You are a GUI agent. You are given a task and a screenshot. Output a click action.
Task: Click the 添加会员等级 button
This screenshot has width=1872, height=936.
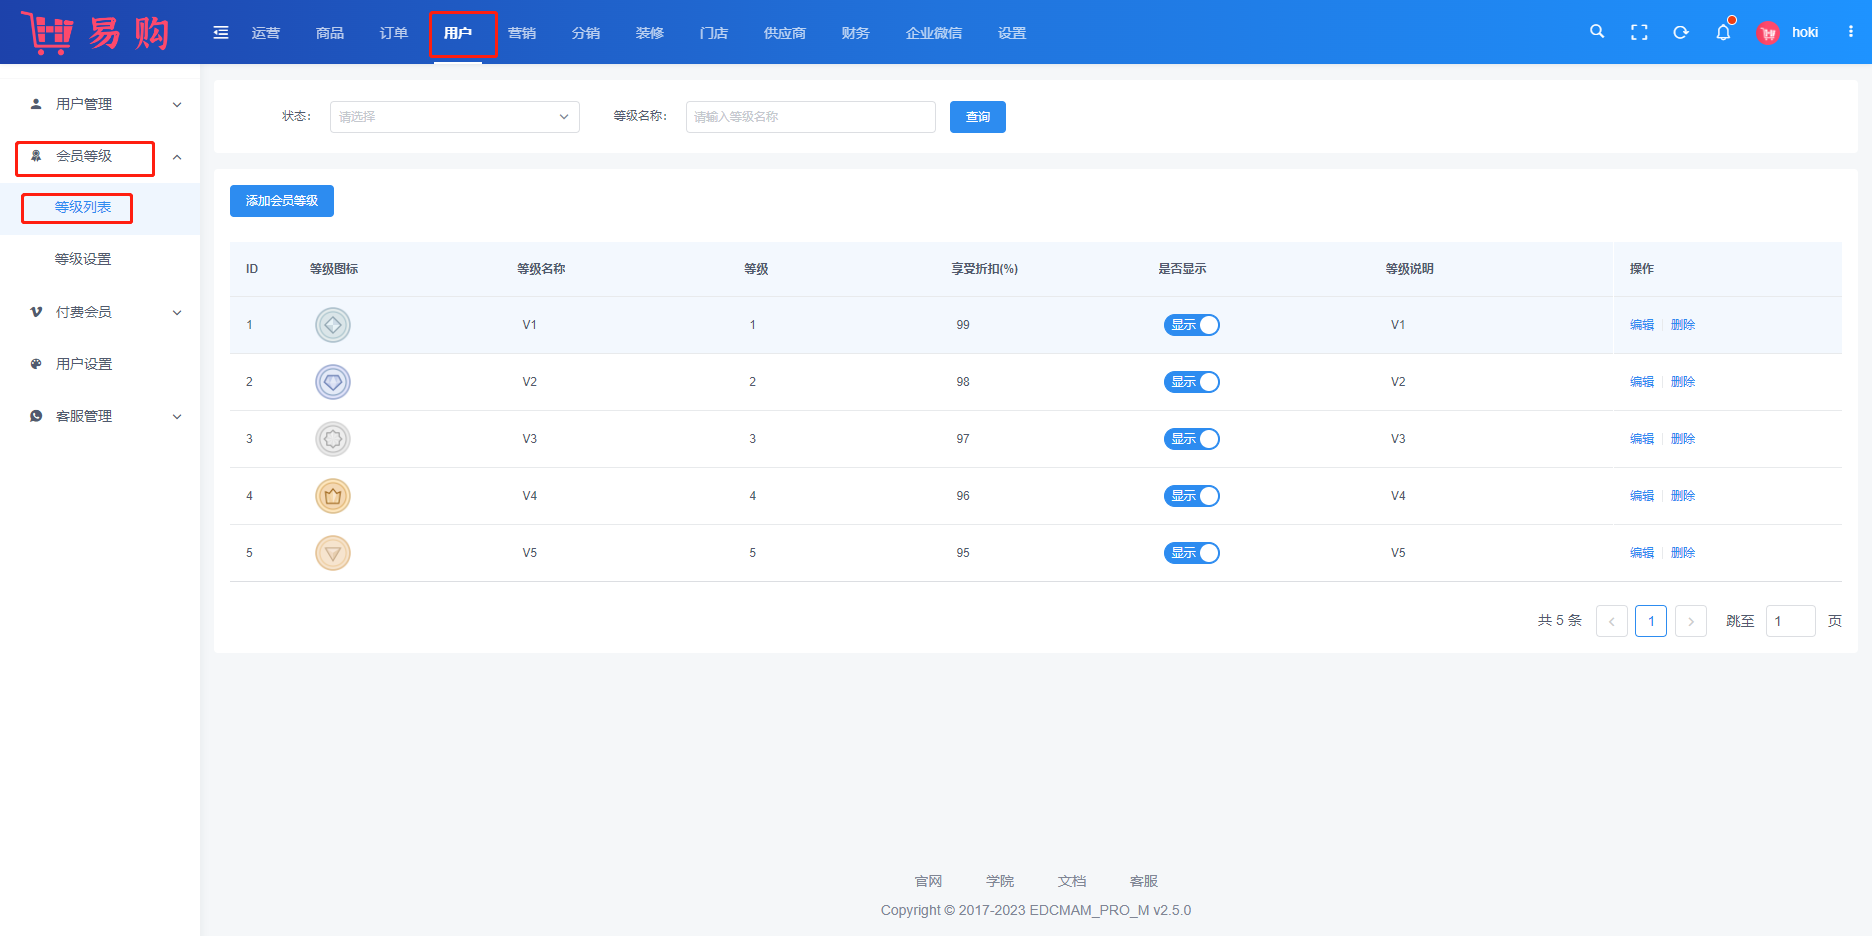[x=282, y=201]
